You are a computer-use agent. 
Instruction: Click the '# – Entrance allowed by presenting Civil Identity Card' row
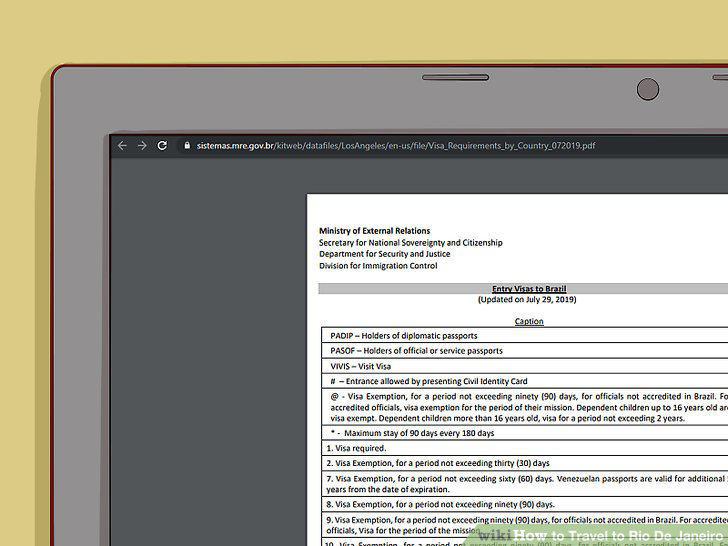(525, 381)
